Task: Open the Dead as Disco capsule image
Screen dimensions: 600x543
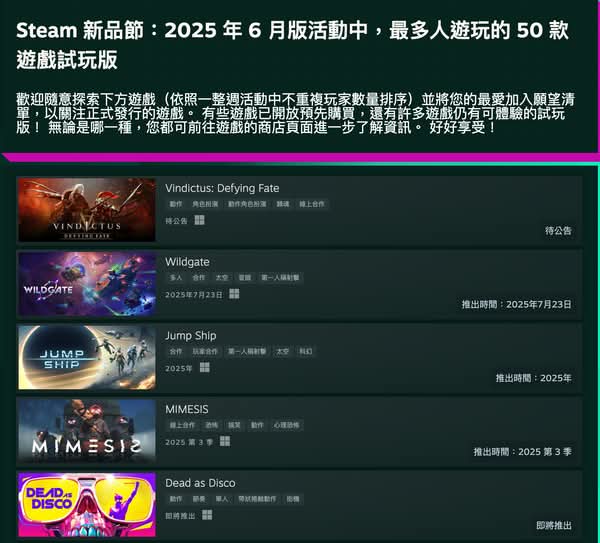Action: click(87, 505)
